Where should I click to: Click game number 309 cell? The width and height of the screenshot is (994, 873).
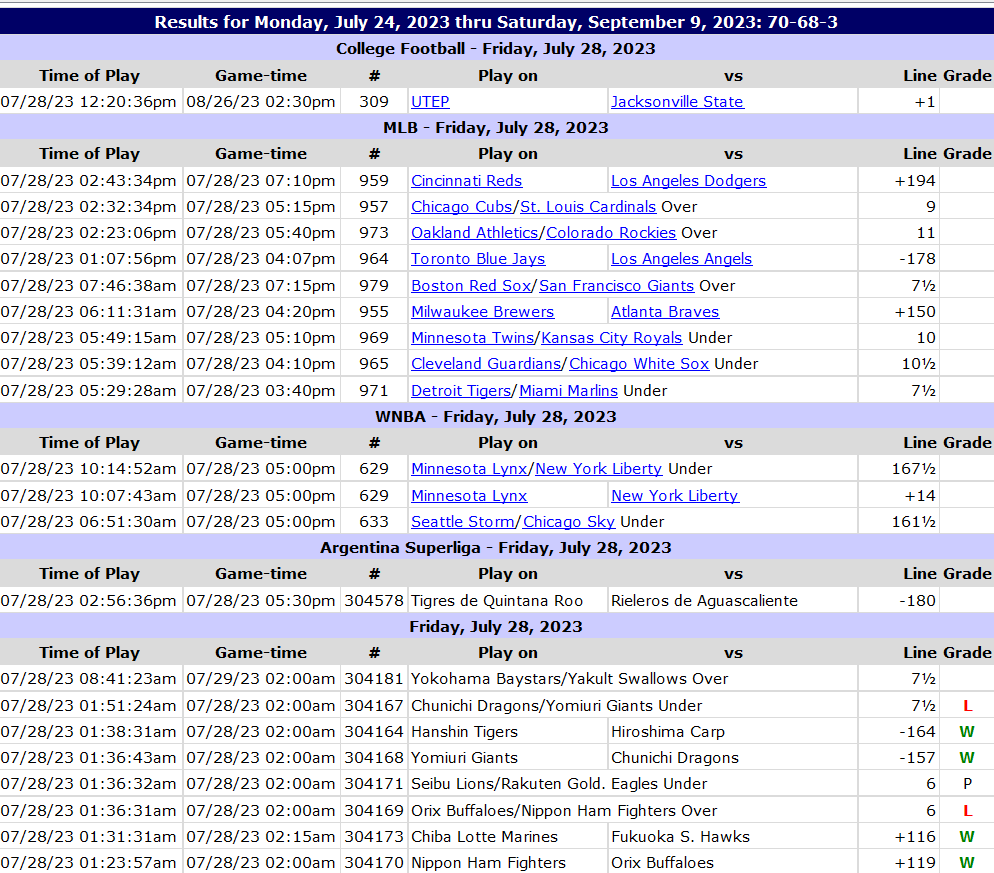tap(374, 101)
